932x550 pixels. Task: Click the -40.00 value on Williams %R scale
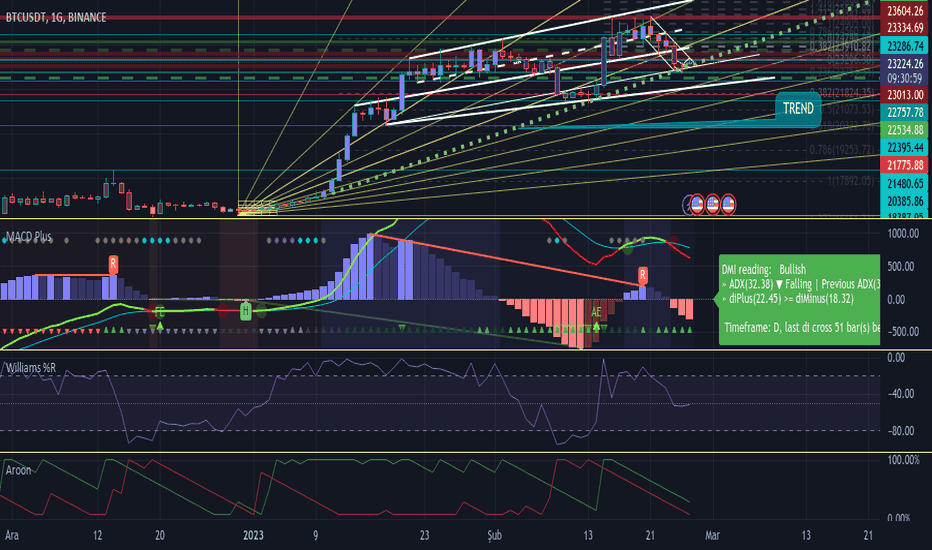(x=900, y=394)
